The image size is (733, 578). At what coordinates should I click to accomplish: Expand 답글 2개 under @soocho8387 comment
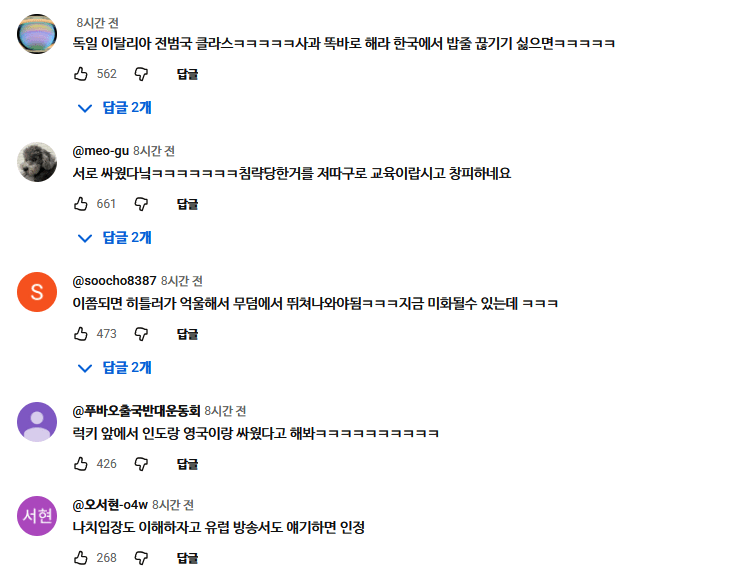click(x=115, y=367)
